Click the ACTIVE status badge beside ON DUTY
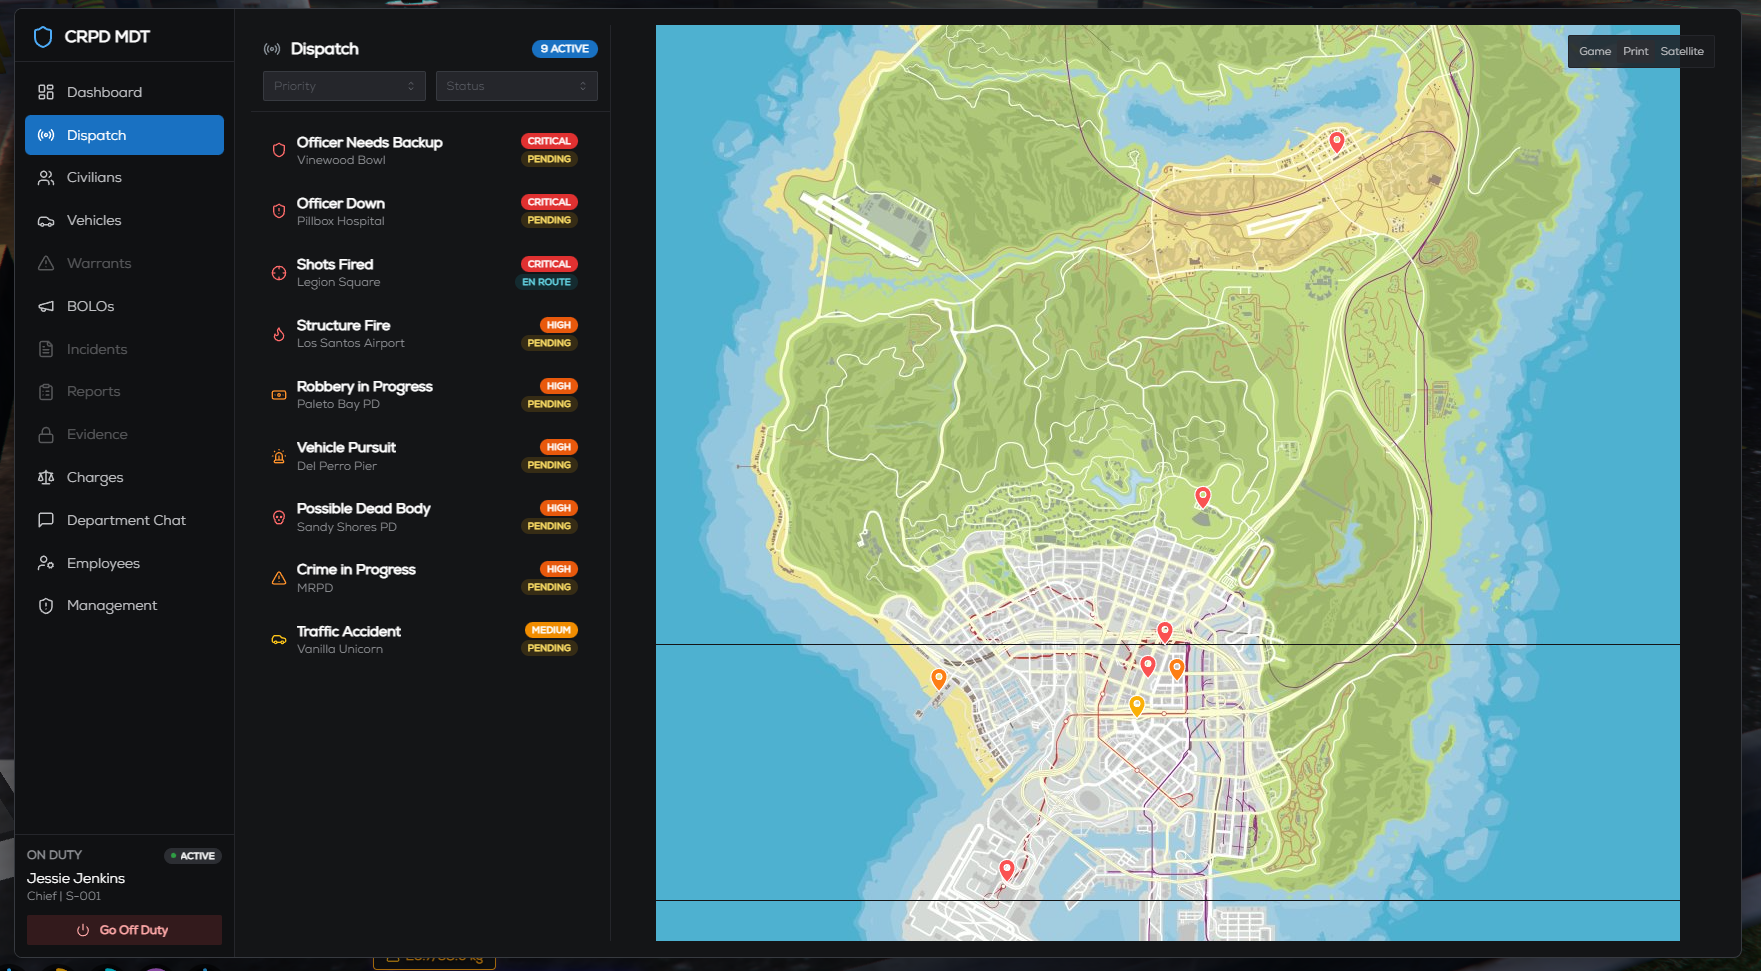The image size is (1761, 971). (x=193, y=856)
